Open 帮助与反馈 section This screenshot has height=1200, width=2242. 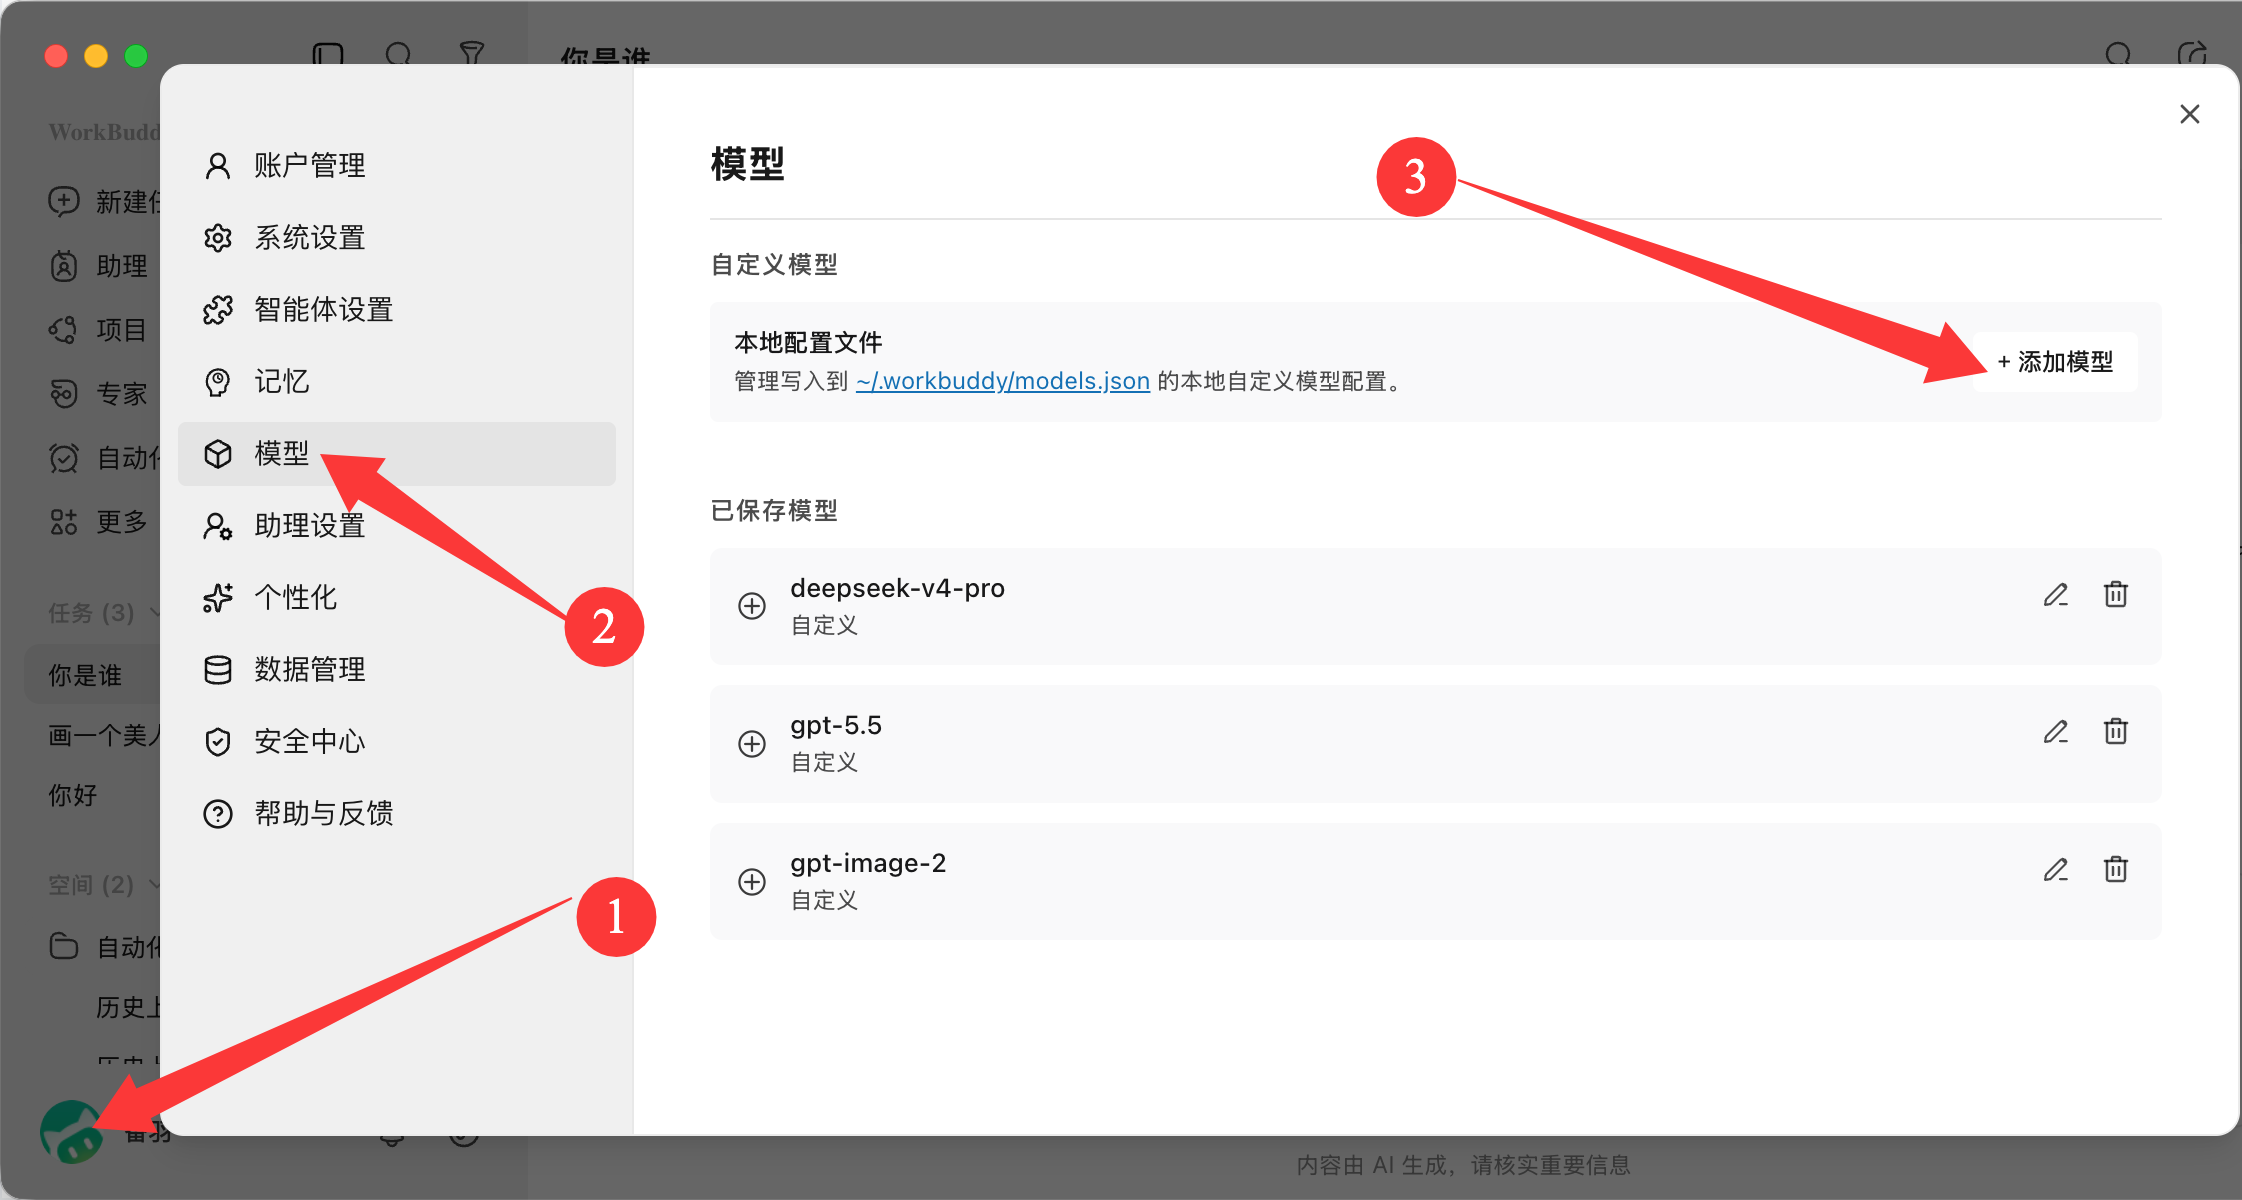click(x=396, y=813)
